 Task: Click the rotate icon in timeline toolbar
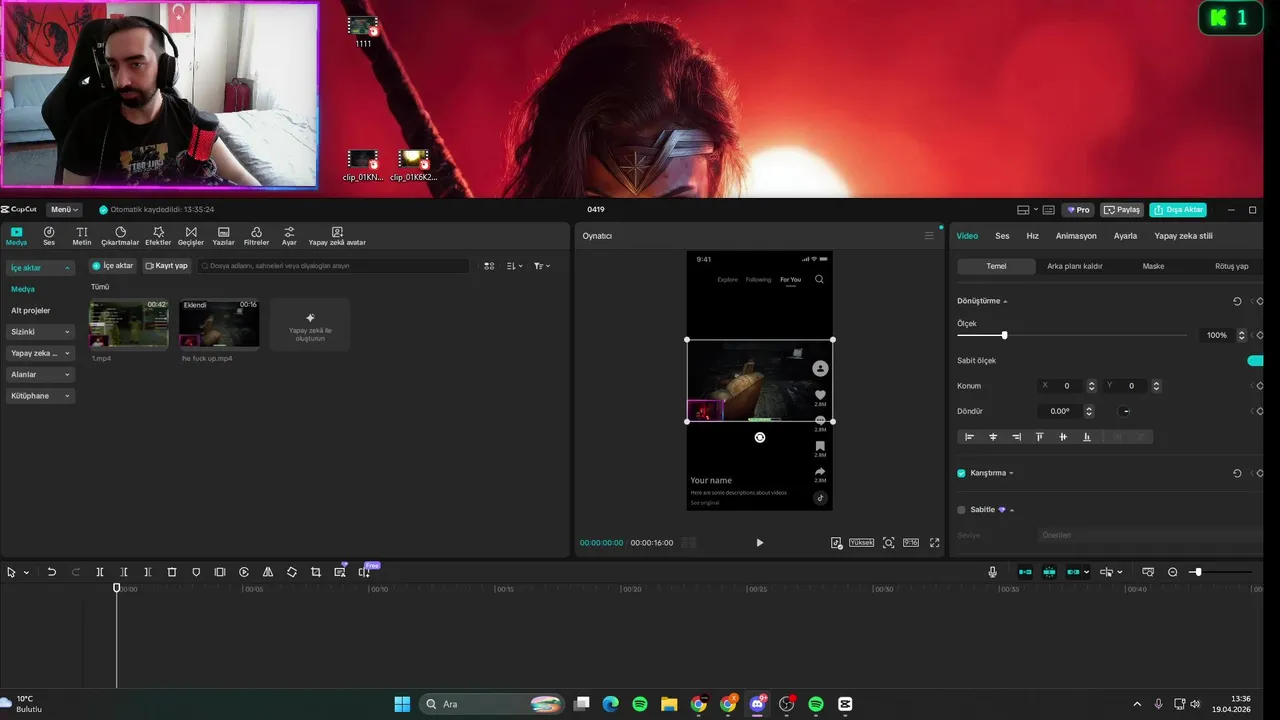point(292,572)
